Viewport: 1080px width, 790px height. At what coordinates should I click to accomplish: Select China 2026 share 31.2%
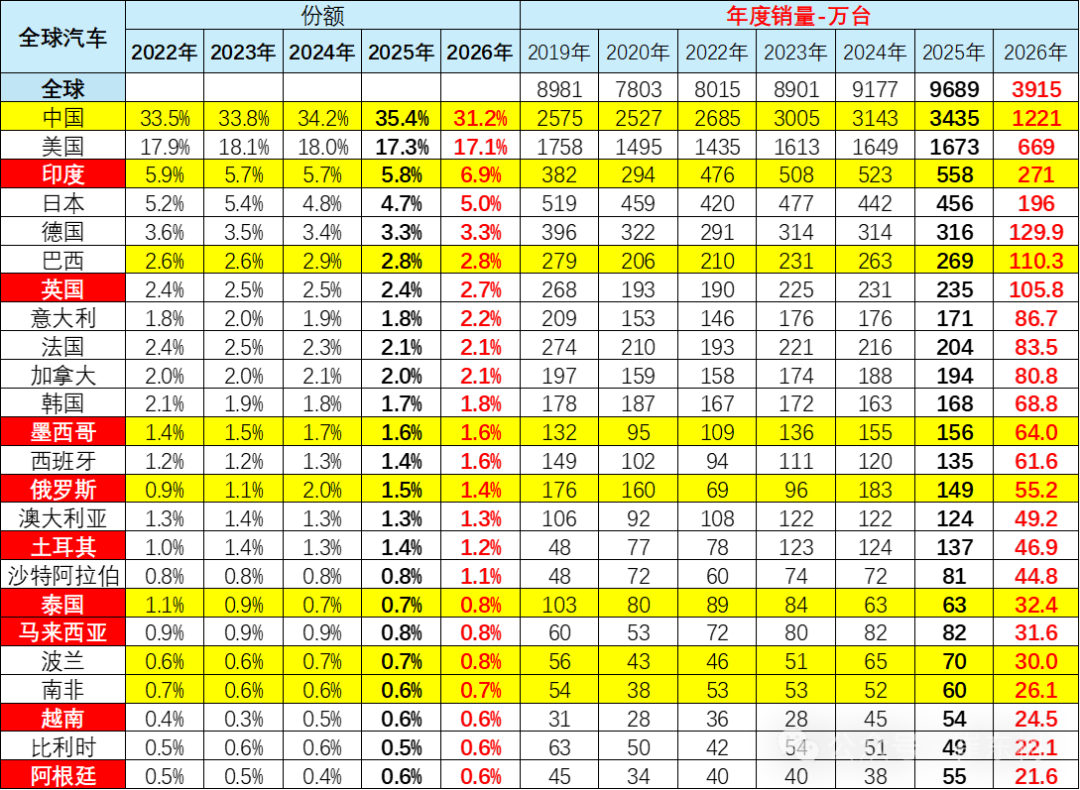(x=480, y=118)
